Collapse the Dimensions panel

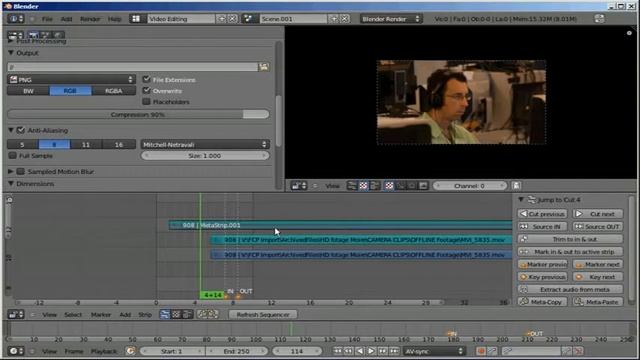point(11,184)
